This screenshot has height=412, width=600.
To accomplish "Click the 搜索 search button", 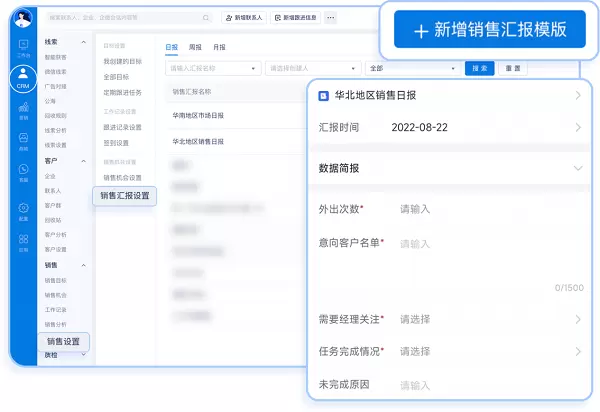I will 479,68.
